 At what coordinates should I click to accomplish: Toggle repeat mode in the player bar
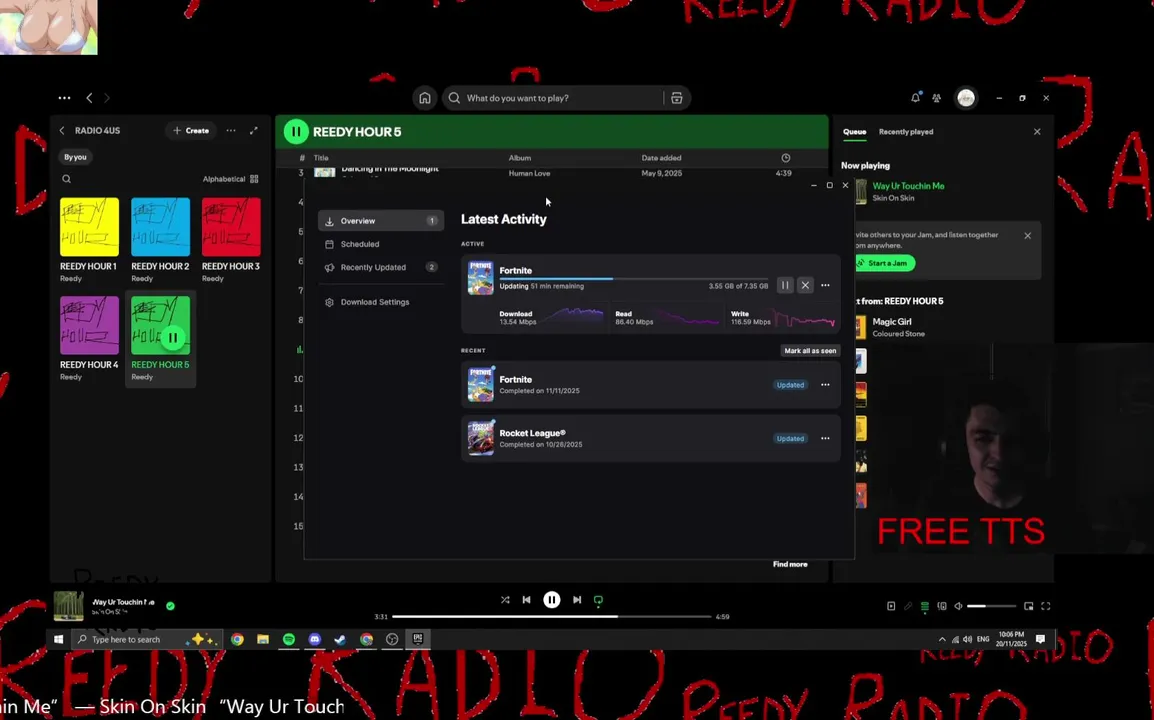click(598, 600)
